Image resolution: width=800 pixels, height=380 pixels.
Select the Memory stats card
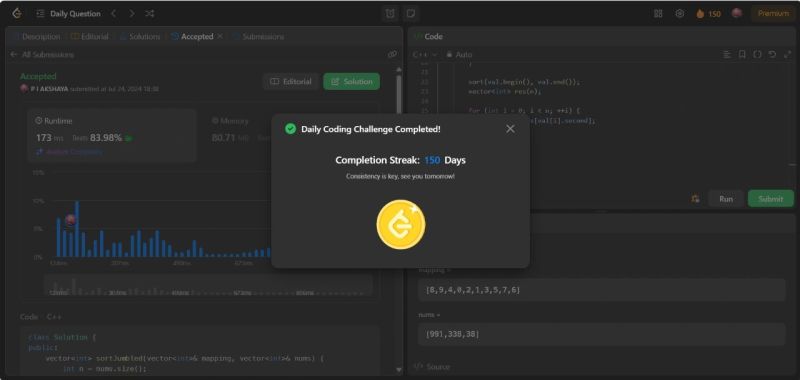tap(238, 135)
